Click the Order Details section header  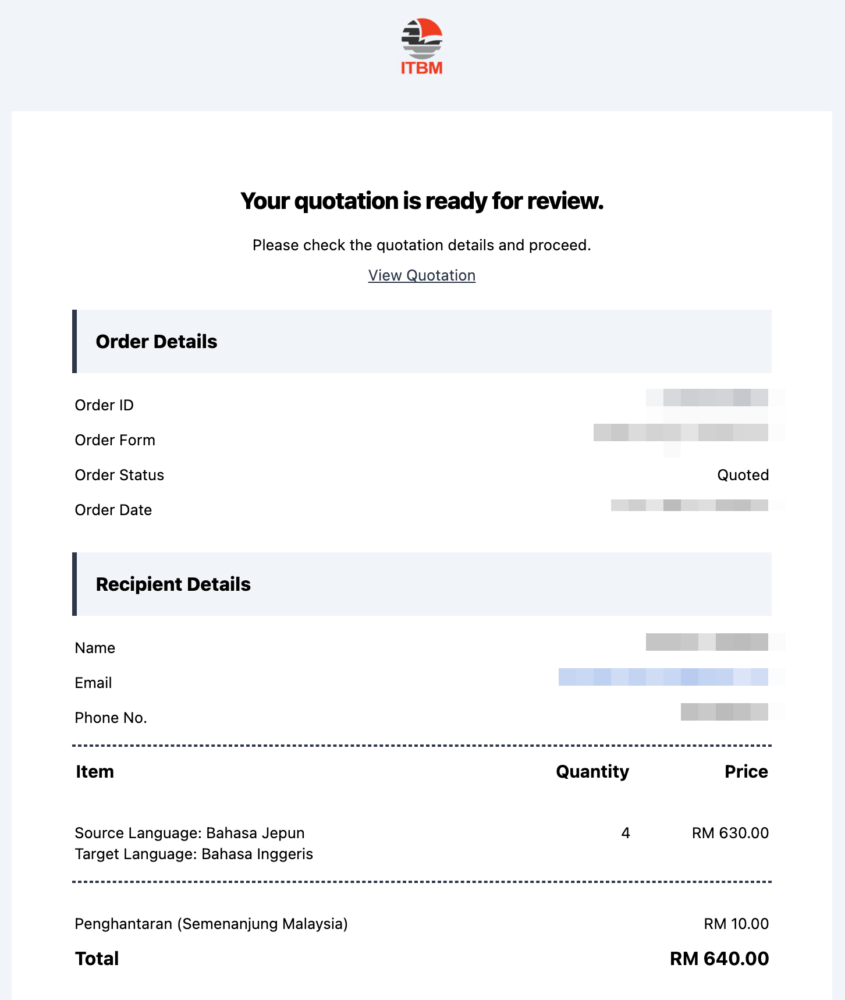[x=156, y=341]
